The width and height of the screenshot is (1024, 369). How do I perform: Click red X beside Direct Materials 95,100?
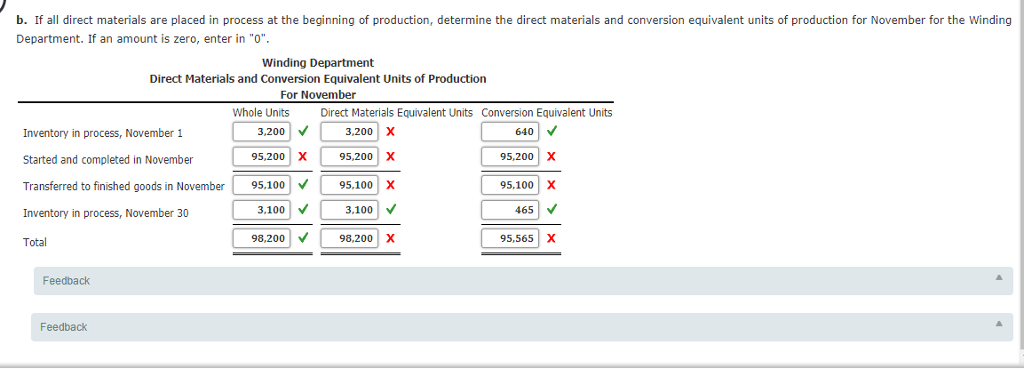pos(390,185)
